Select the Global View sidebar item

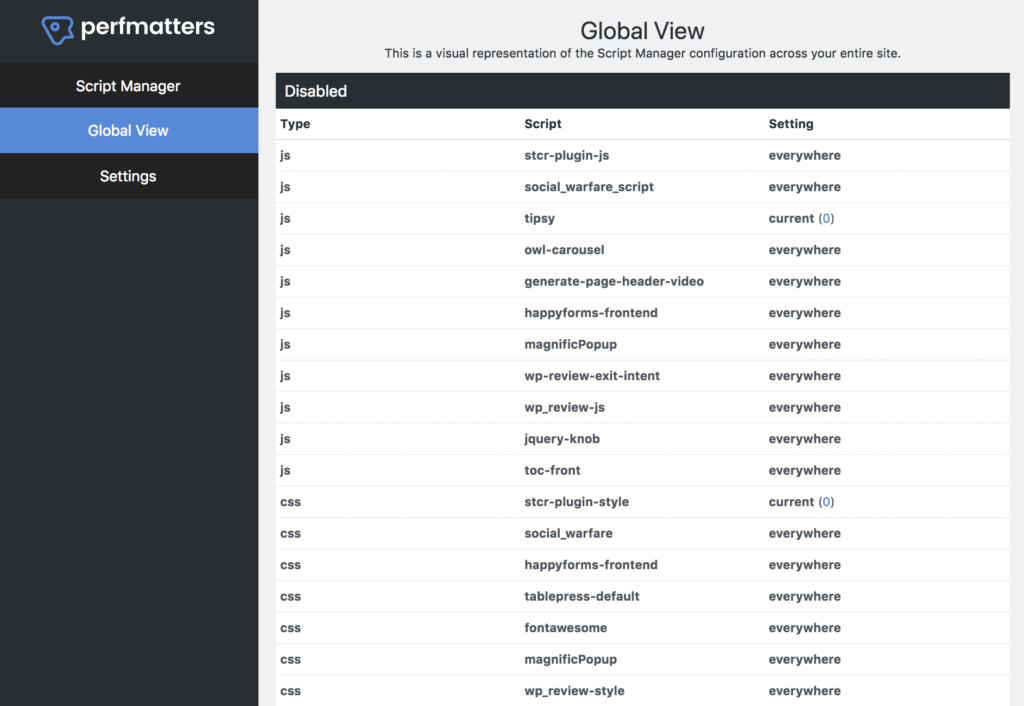[128, 130]
